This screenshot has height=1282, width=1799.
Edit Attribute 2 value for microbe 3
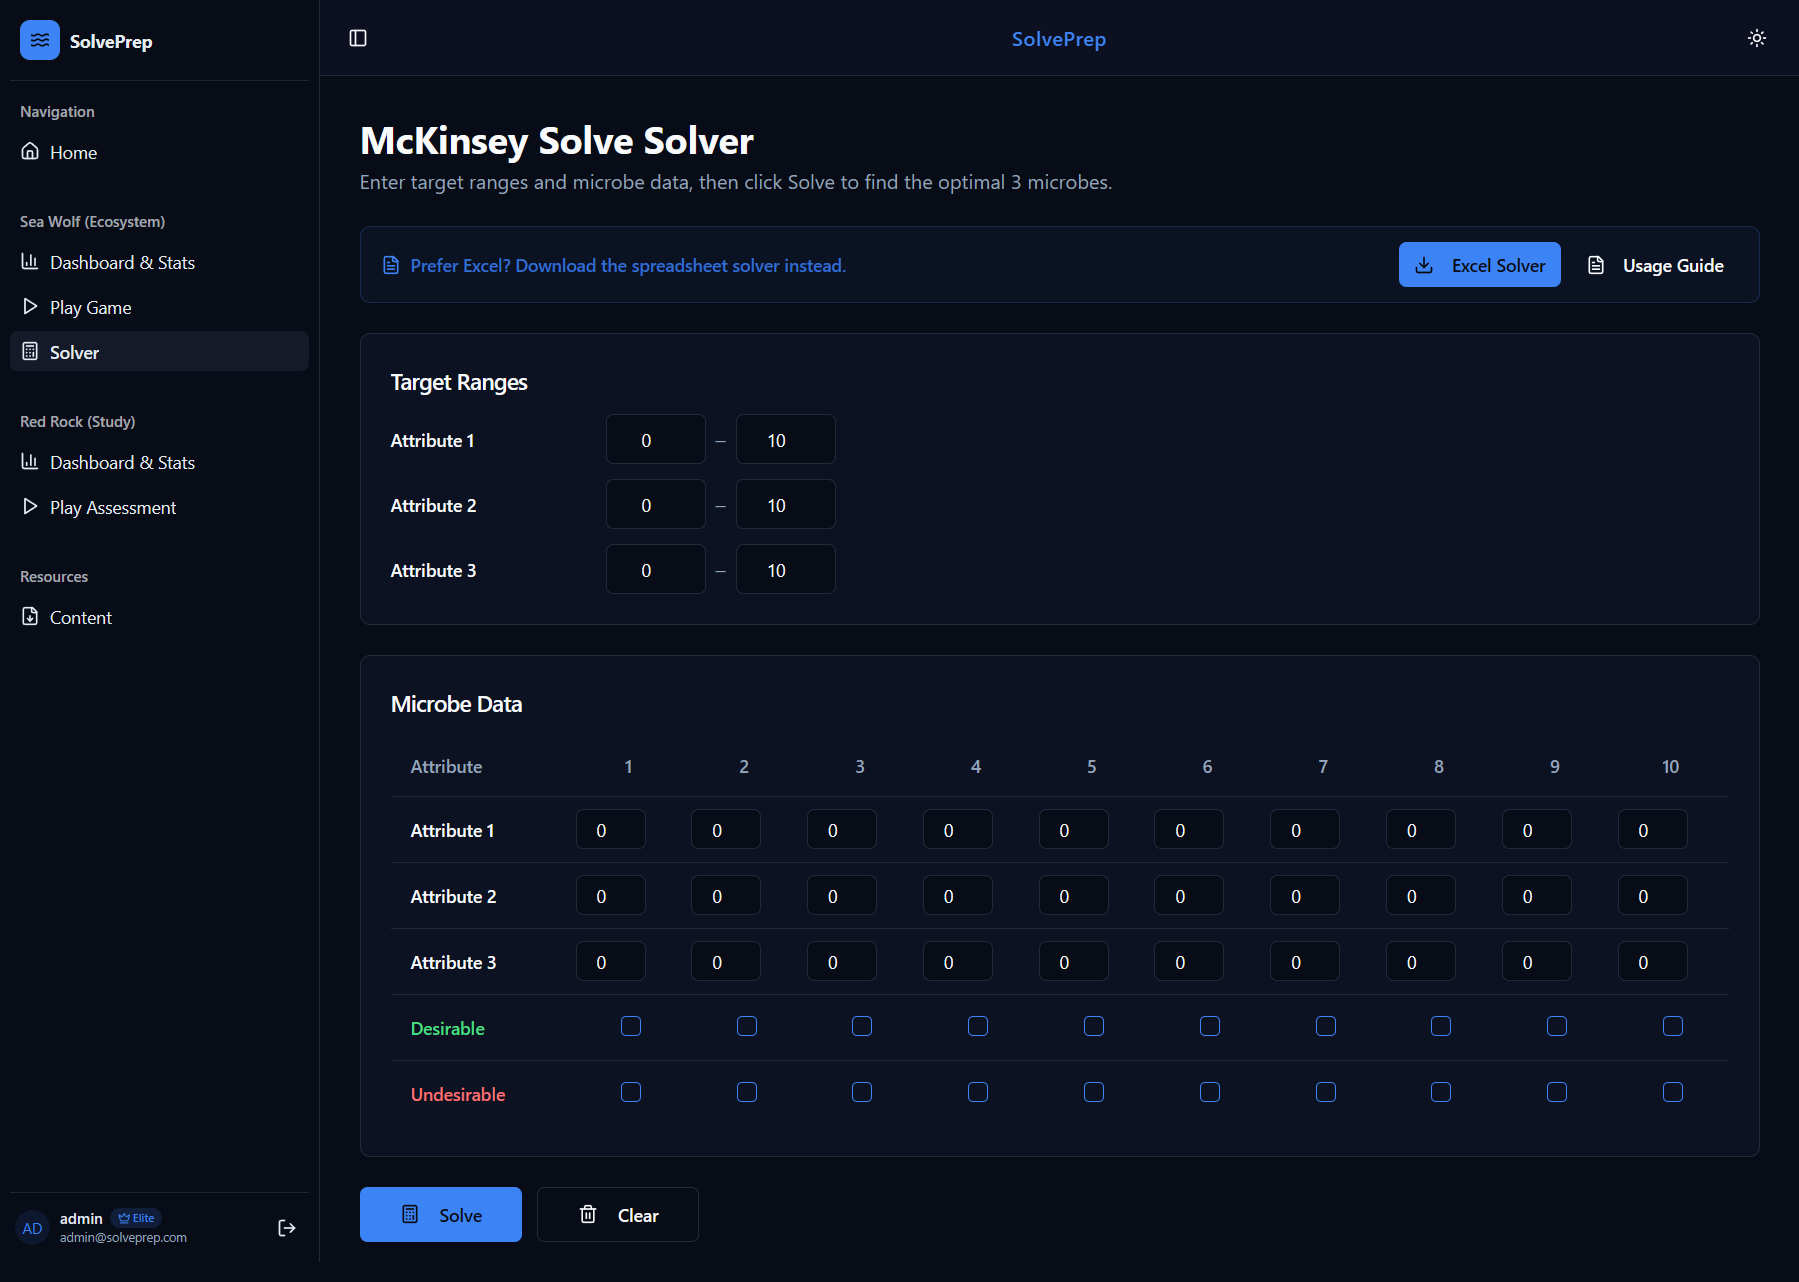[x=841, y=895]
